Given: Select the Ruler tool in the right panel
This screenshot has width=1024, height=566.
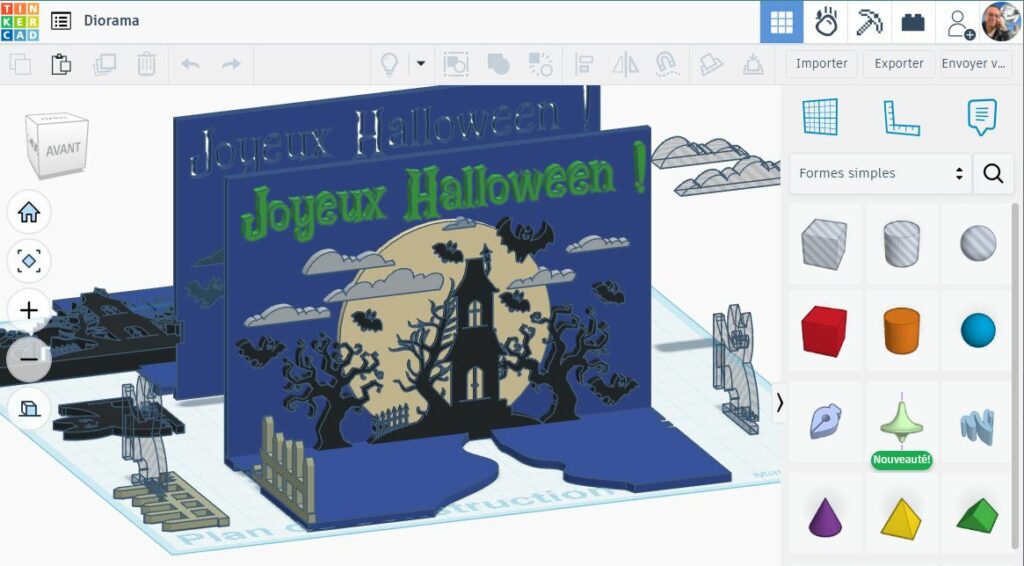Looking at the screenshot, I should 901,118.
